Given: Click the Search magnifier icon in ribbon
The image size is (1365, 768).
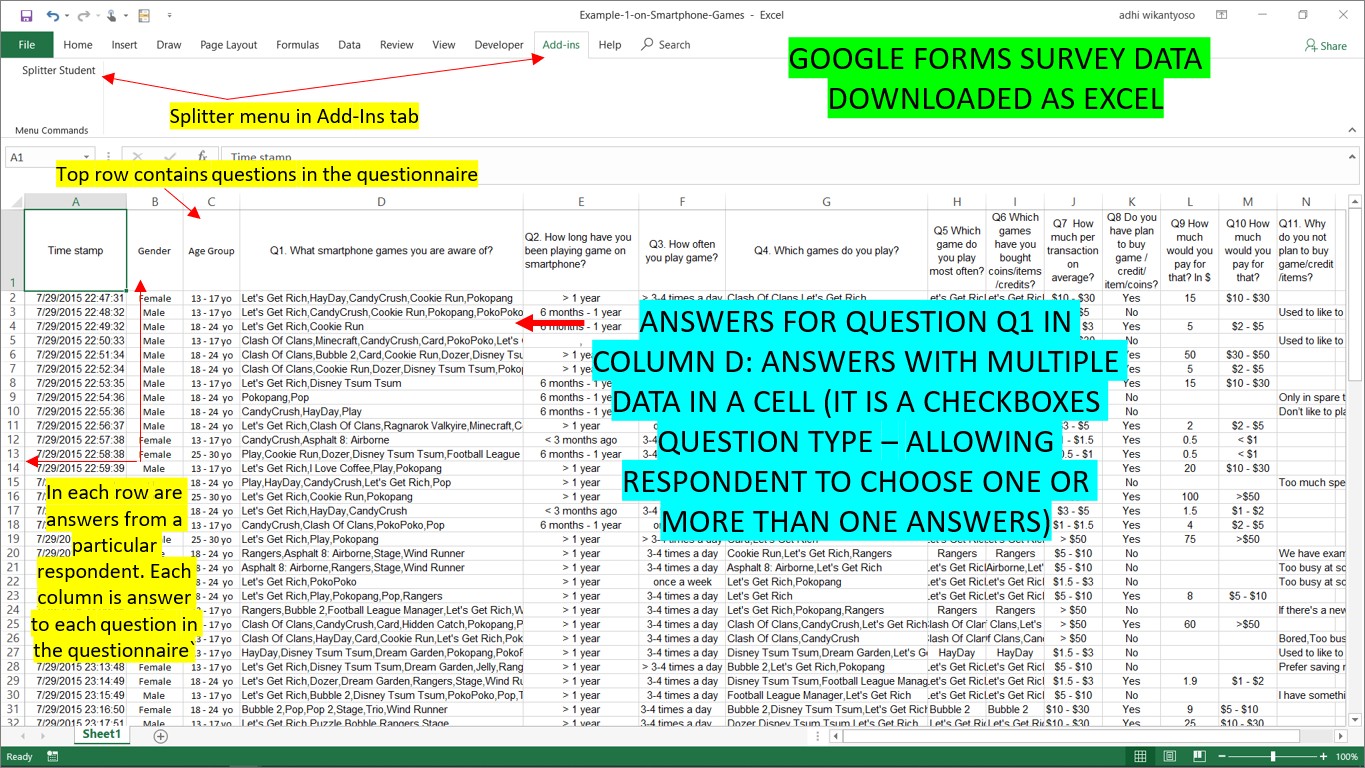Looking at the screenshot, I should [648, 44].
